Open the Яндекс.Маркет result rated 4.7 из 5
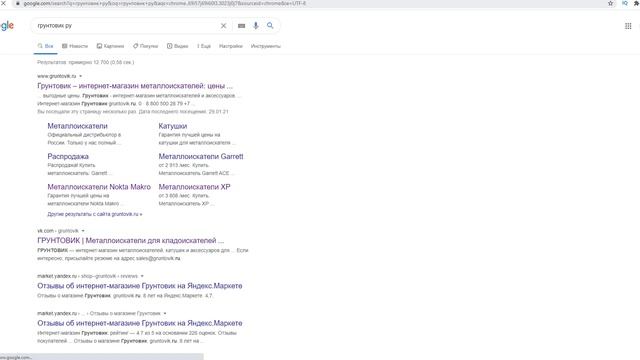 pos(140,323)
